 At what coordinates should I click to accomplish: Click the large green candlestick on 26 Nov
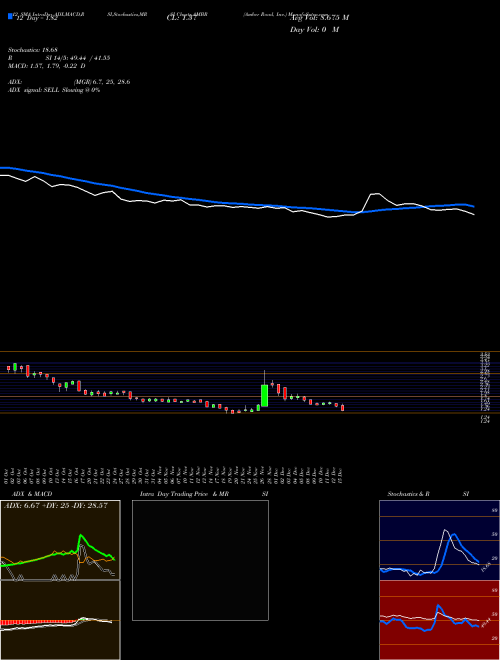264,395
